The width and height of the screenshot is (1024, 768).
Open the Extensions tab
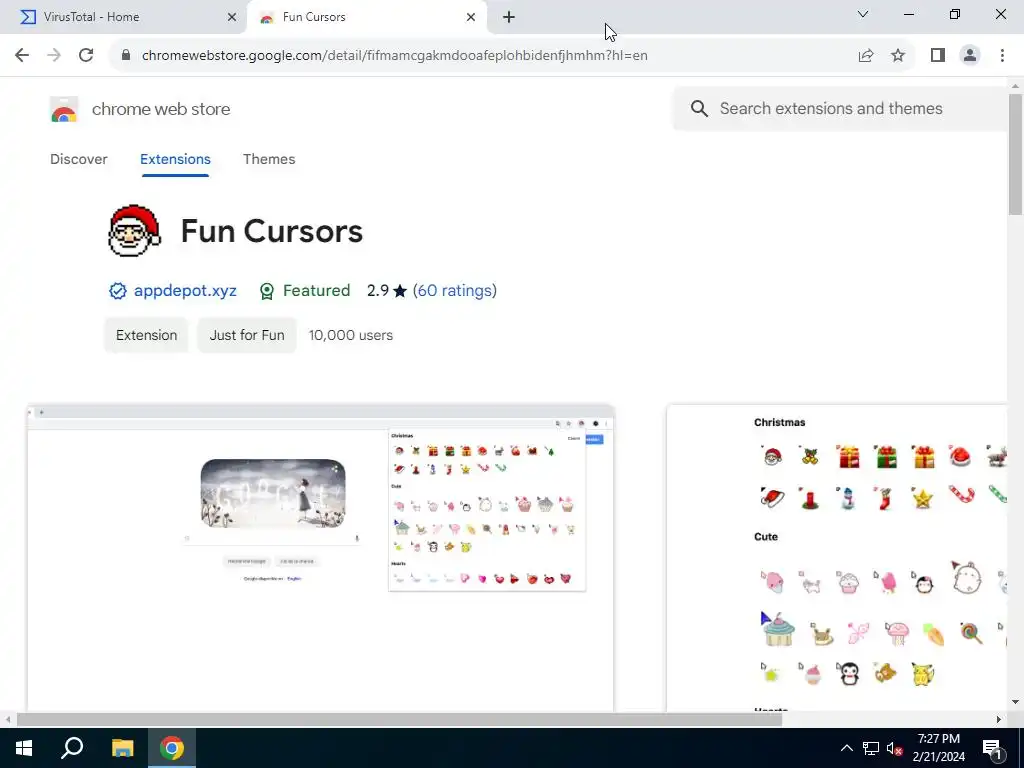(x=175, y=159)
